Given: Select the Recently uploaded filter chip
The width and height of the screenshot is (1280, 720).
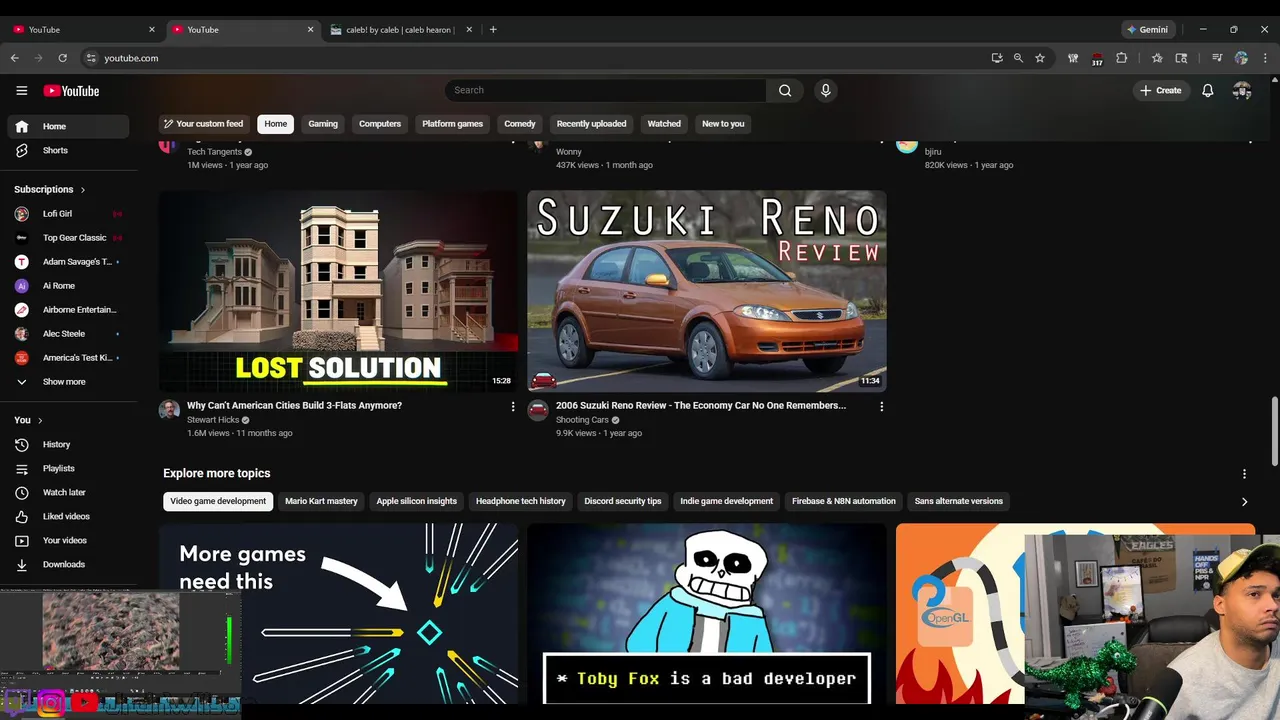Looking at the screenshot, I should coord(591,124).
